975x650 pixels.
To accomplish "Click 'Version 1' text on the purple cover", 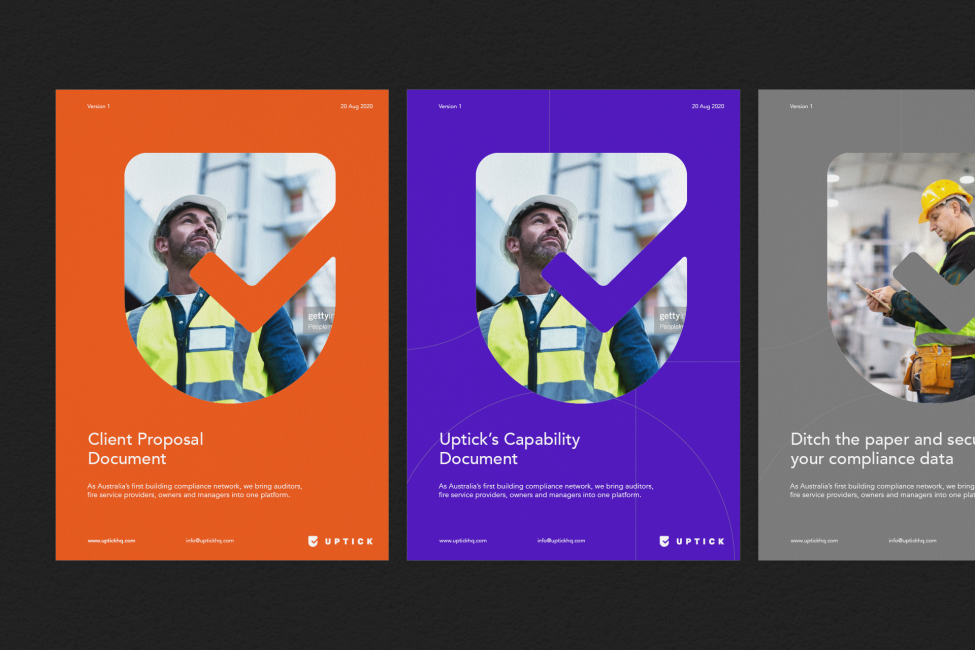I will pyautogui.click(x=450, y=106).
